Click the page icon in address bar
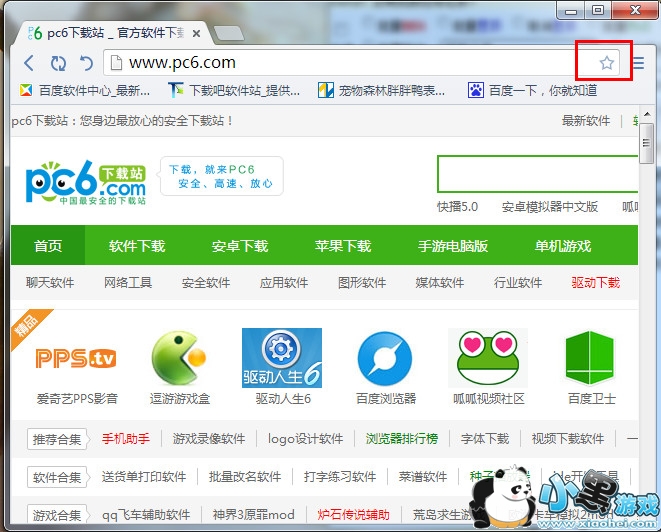This screenshot has height=532, width=661. coord(116,63)
